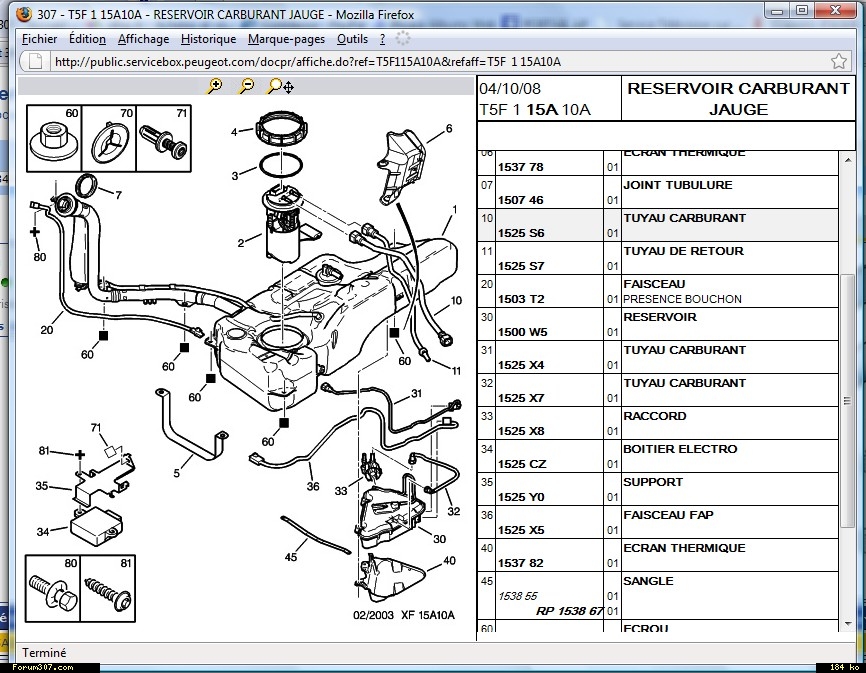Viewport: 866px width, 673px height.
Task: Click the 02/2003 XF 15A10A diagram caption
Action: [404, 615]
